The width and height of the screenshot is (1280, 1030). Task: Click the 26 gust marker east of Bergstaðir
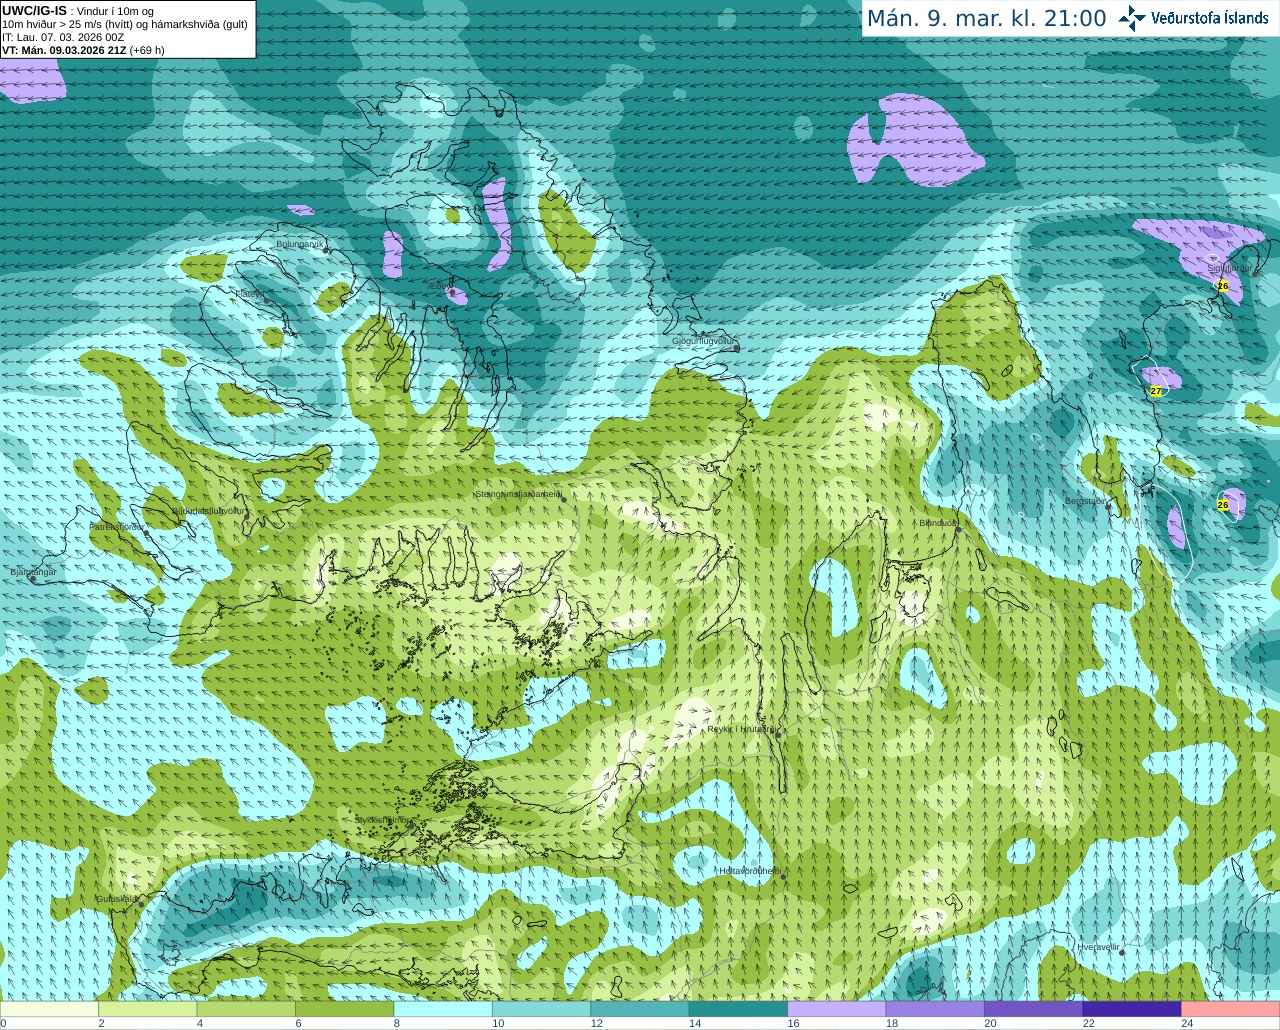[1222, 505]
